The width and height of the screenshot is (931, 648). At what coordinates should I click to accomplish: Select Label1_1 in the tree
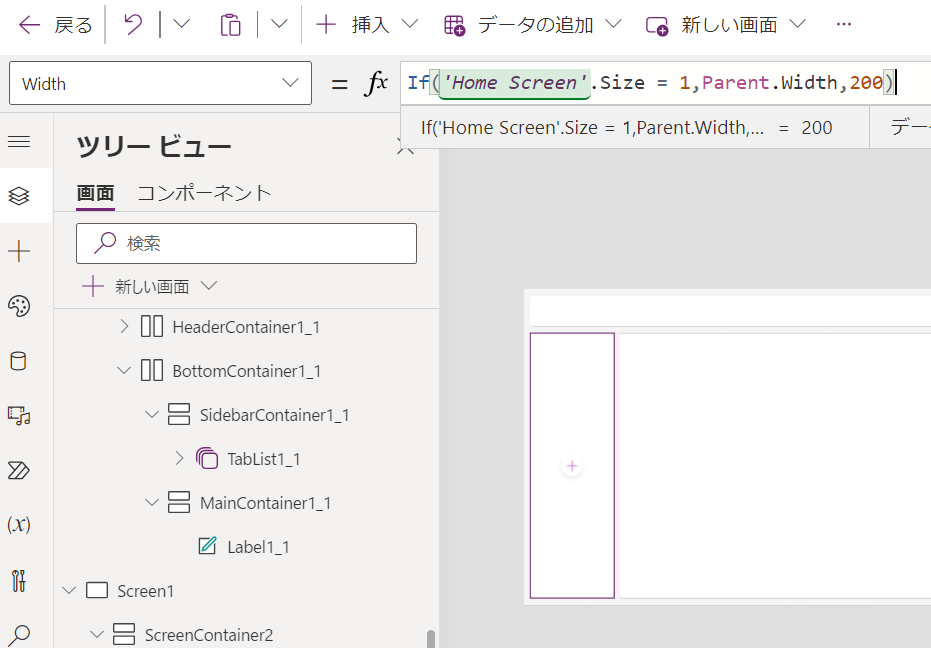point(258,547)
